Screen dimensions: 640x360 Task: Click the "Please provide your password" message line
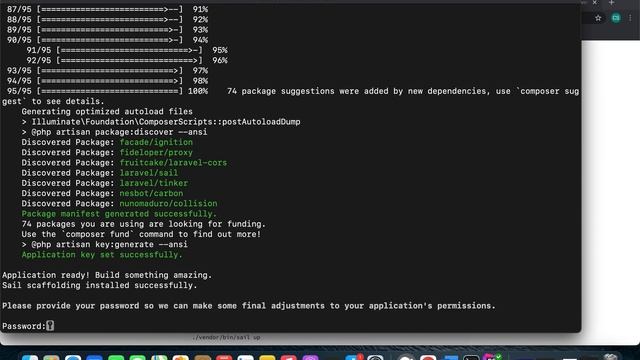click(249, 305)
